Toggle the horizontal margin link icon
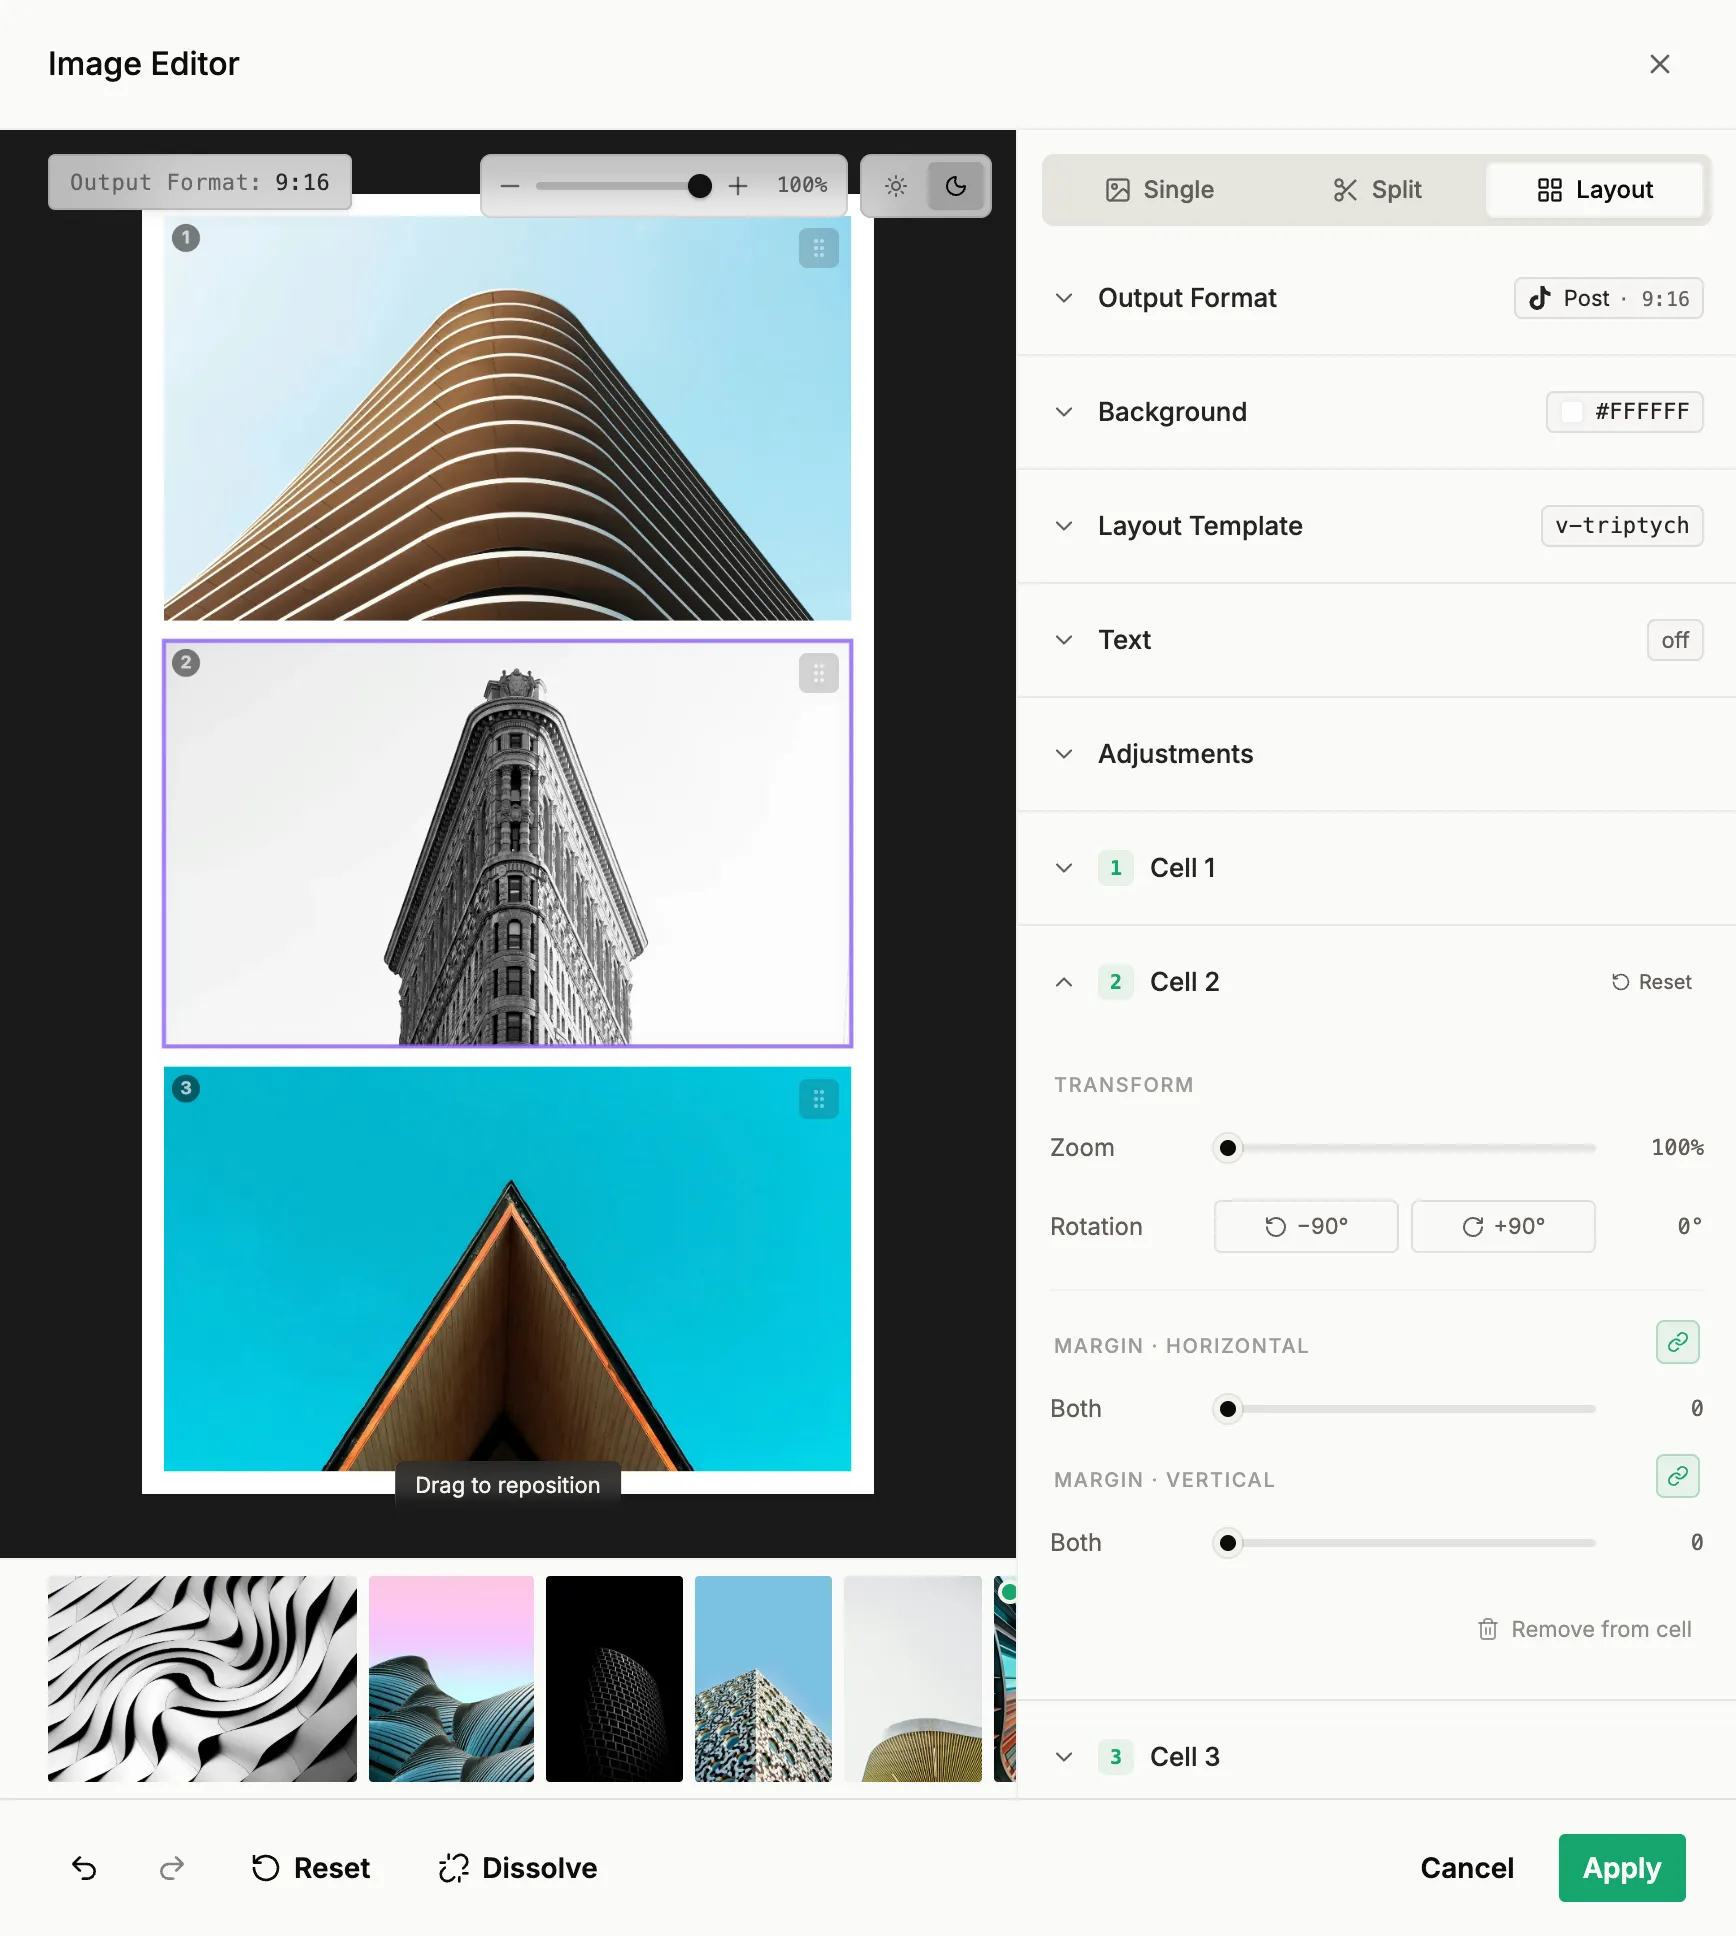Screen dimensions: 1736x1936 [x=1678, y=1342]
